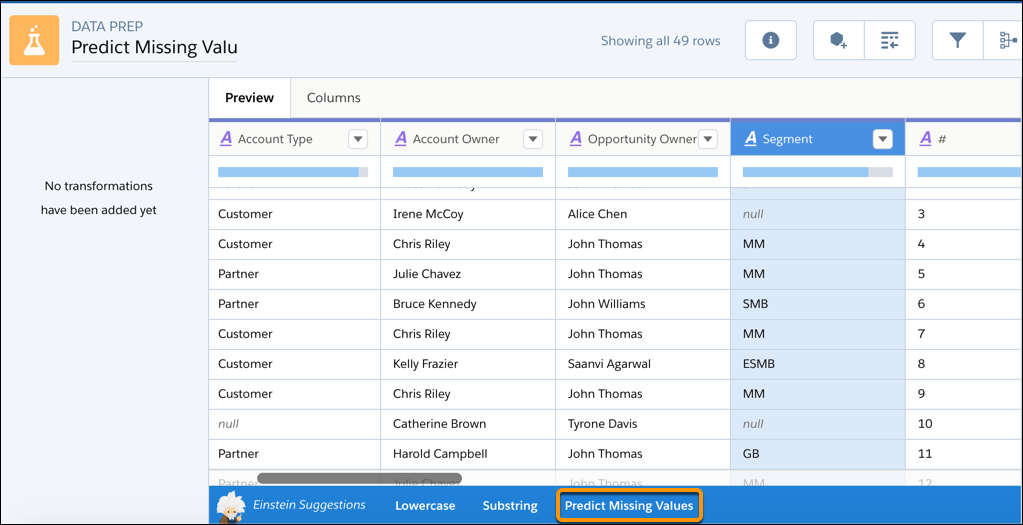Click the text type icon for # column

(926, 138)
